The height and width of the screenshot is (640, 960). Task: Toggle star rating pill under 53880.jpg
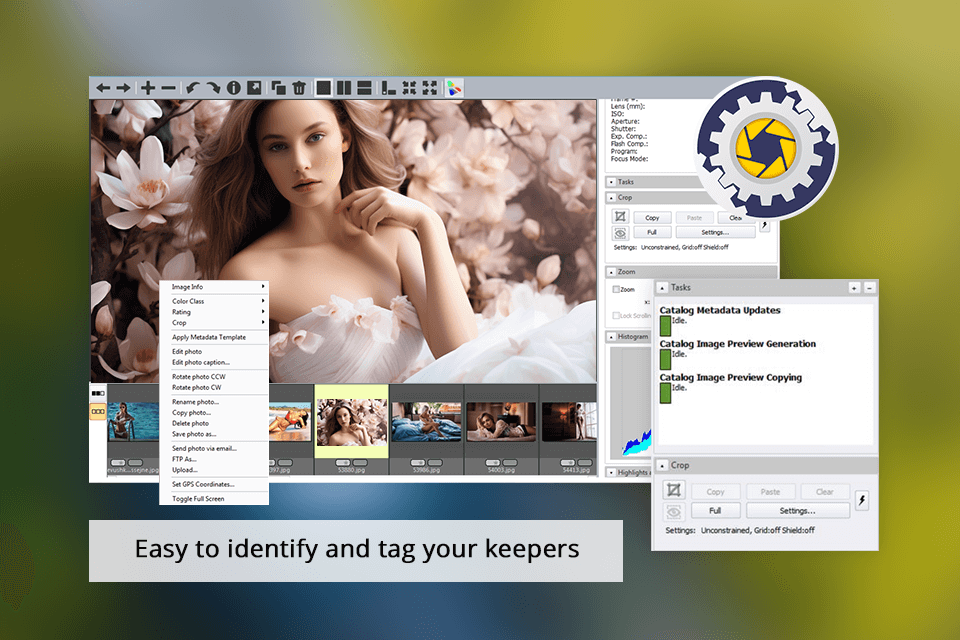click(343, 462)
